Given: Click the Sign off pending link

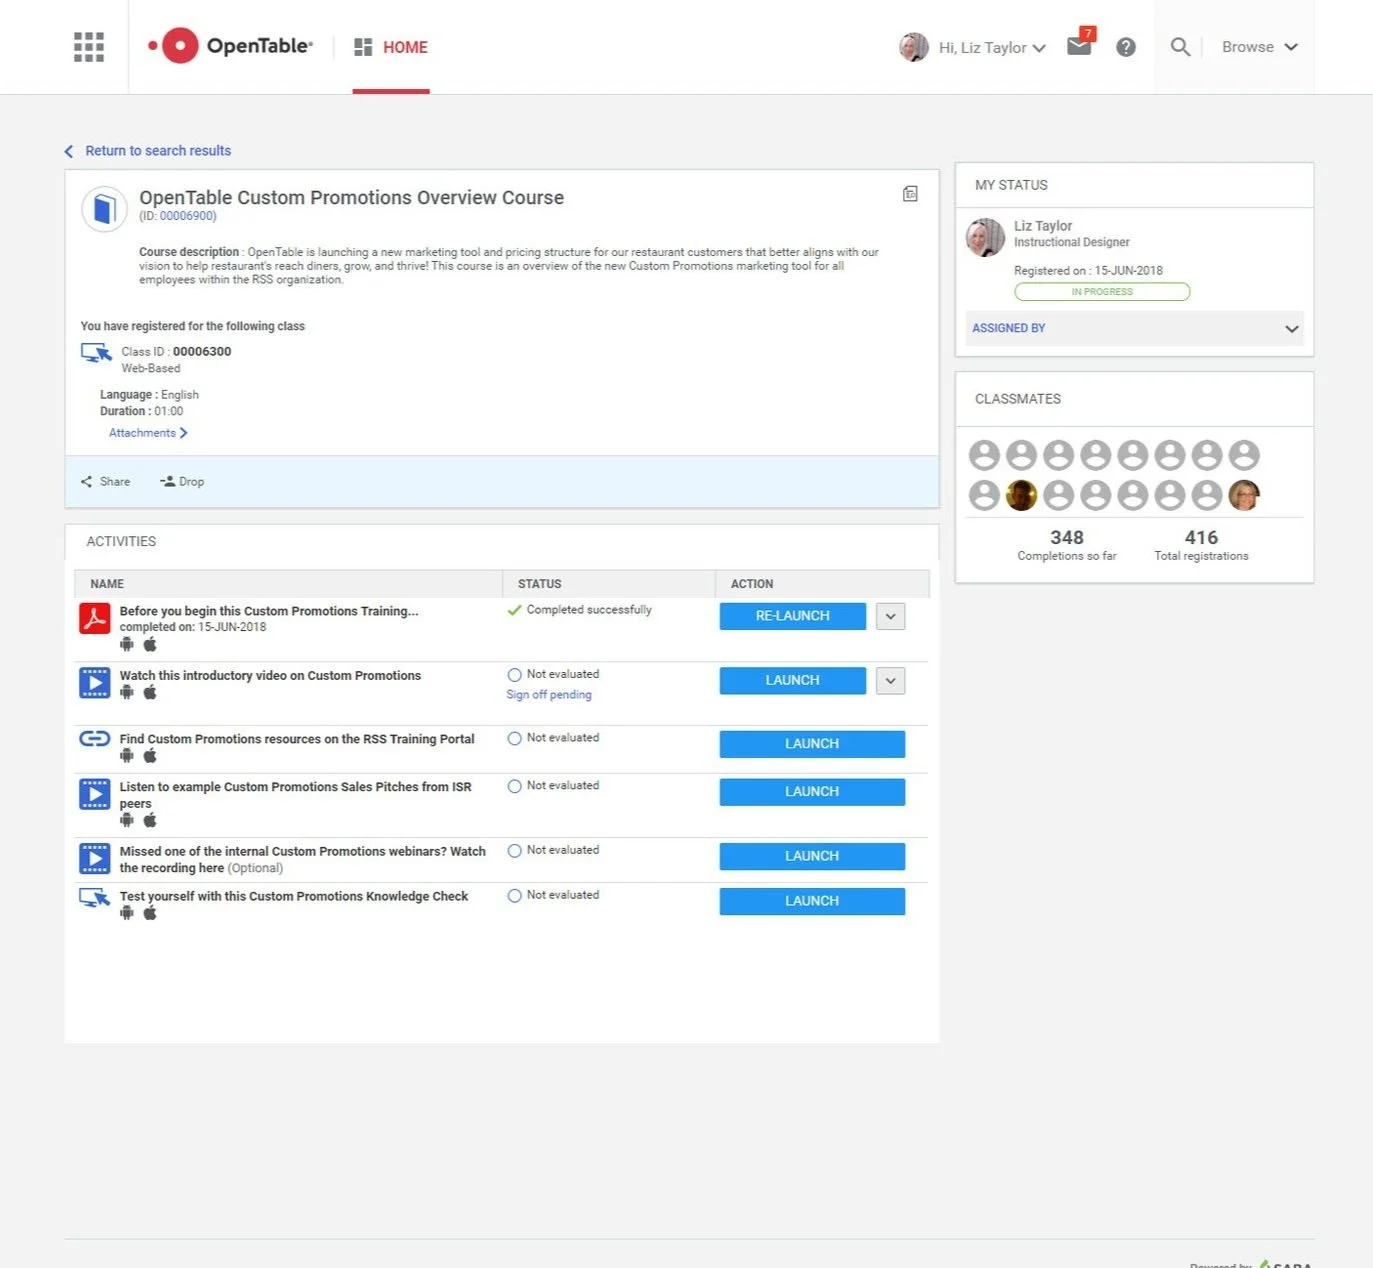Looking at the screenshot, I should [549, 695].
